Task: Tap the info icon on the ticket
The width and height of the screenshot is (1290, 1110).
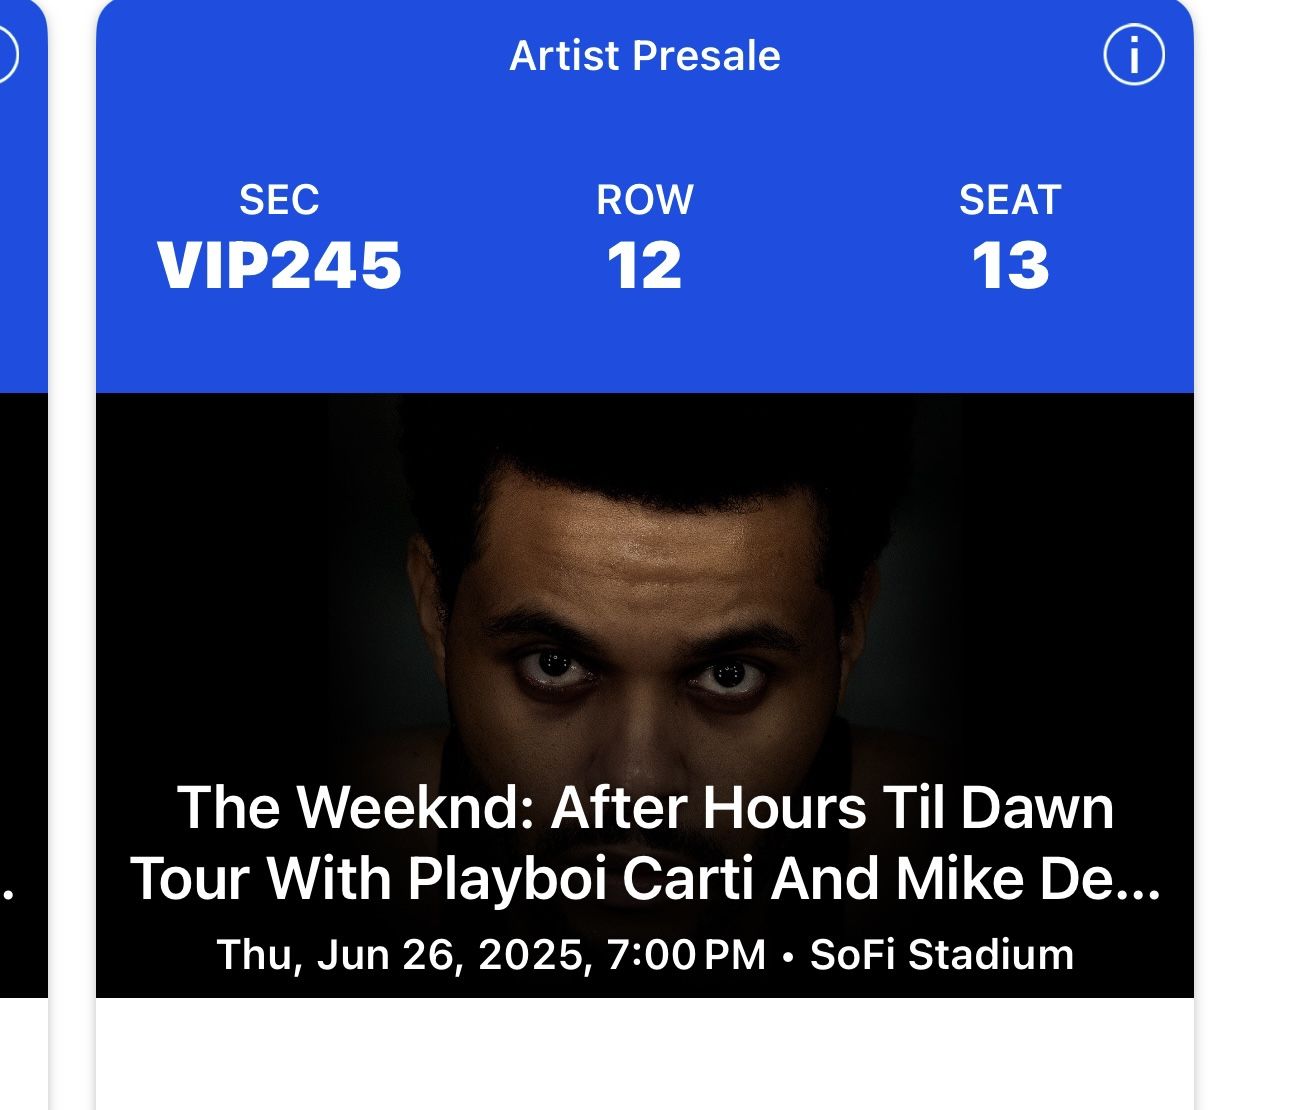Action: pyautogui.click(x=1133, y=56)
